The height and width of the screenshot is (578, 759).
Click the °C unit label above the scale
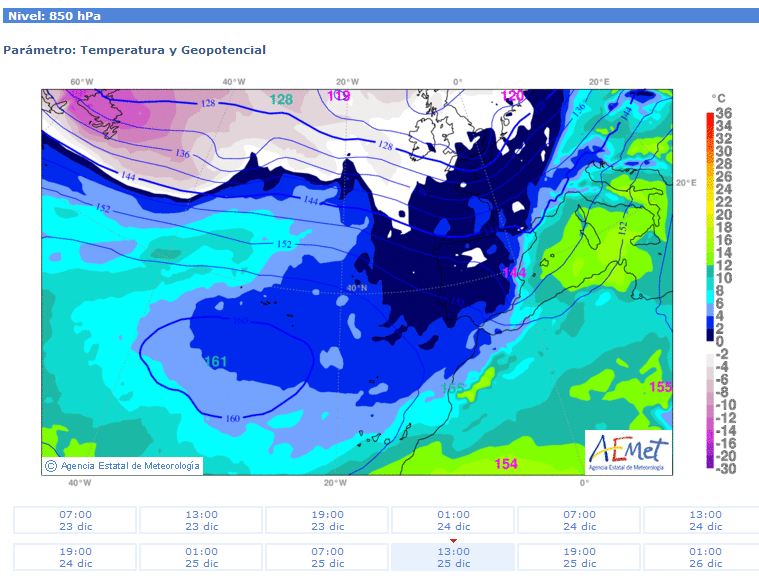point(718,98)
